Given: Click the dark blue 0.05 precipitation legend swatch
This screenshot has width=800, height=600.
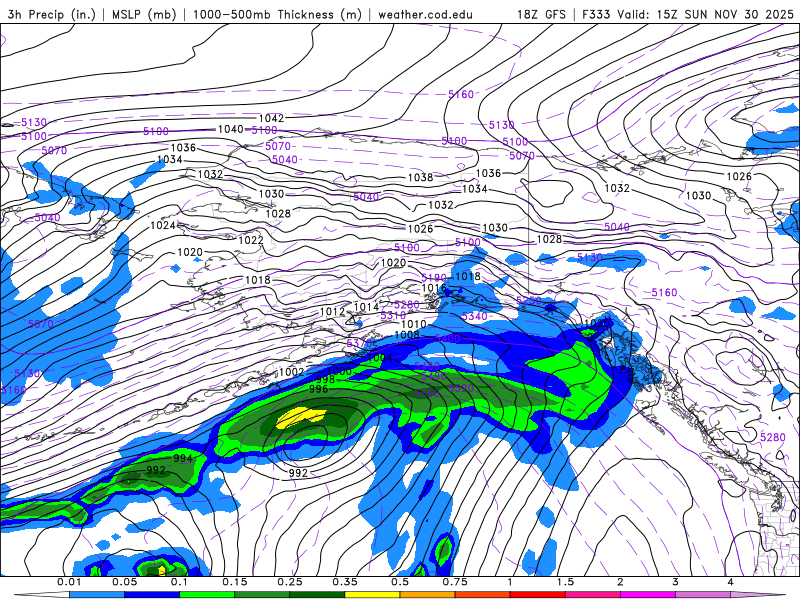Looking at the screenshot, I should [152, 595].
